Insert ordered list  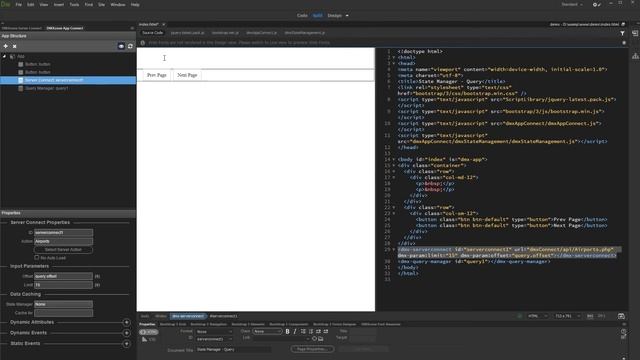[x=311, y=331]
